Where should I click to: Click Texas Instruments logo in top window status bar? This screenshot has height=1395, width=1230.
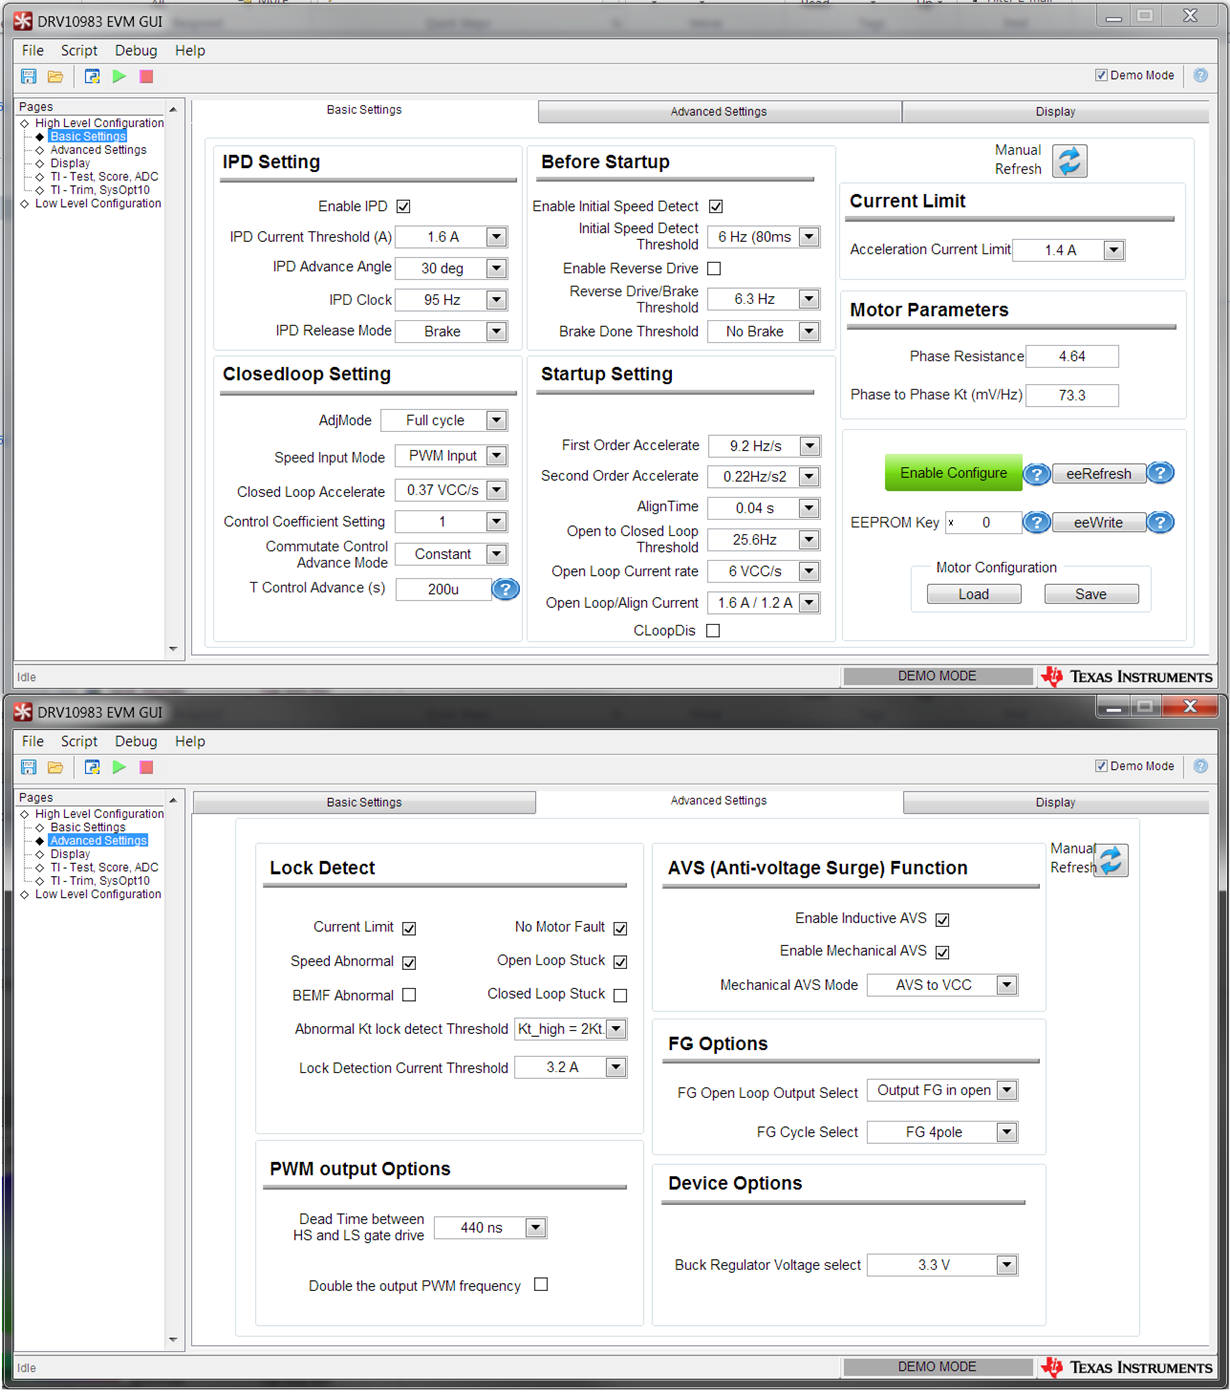tap(1127, 676)
